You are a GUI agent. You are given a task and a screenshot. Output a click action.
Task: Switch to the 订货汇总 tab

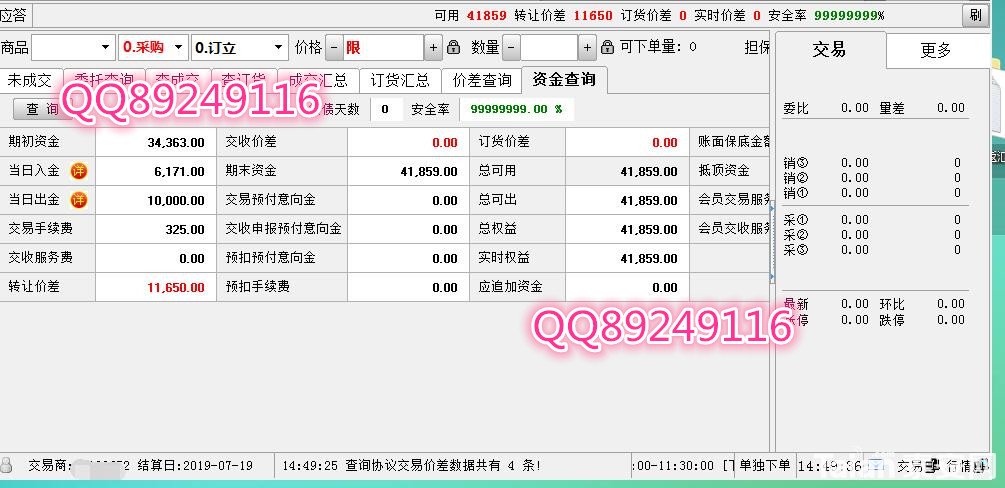click(x=400, y=80)
